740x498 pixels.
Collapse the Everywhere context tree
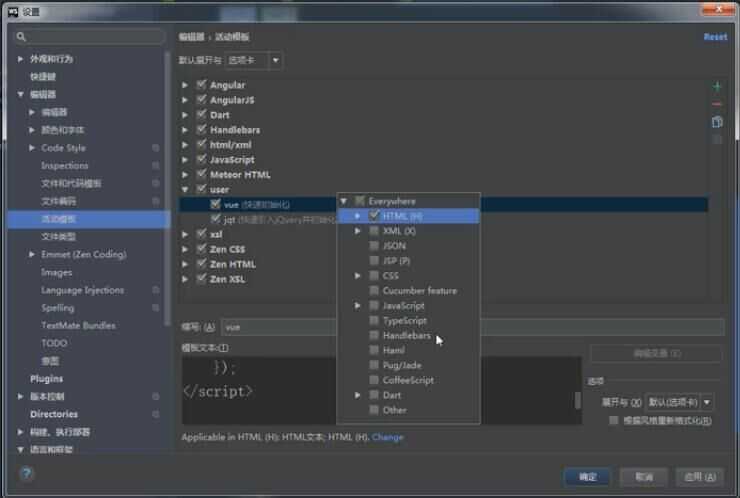(344, 201)
